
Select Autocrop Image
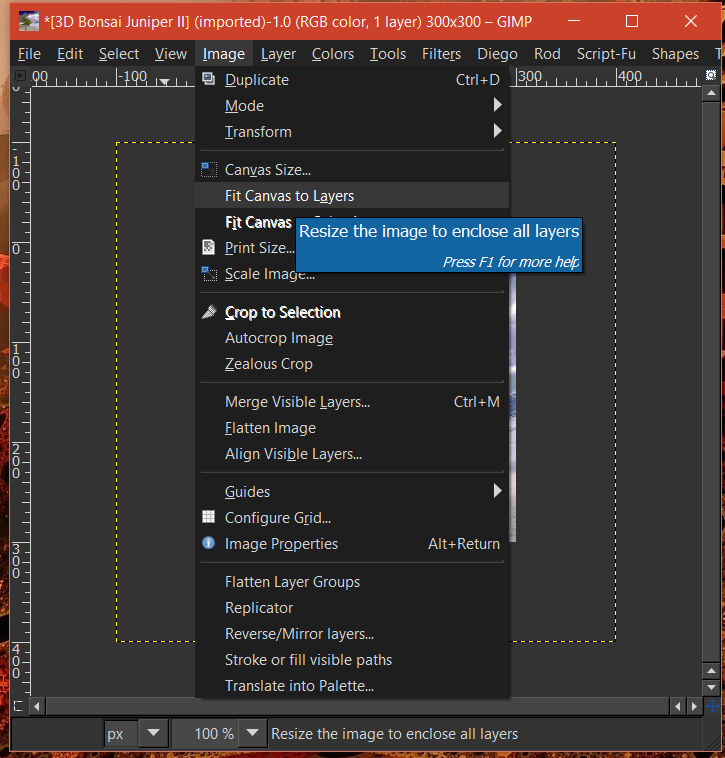click(x=352, y=337)
